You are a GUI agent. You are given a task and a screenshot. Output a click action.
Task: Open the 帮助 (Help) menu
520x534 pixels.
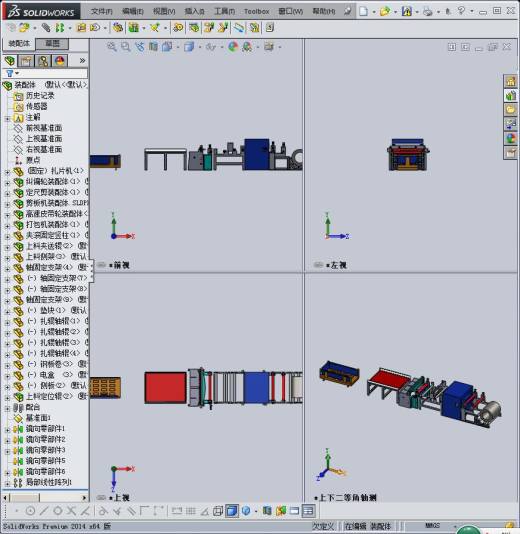(x=324, y=11)
